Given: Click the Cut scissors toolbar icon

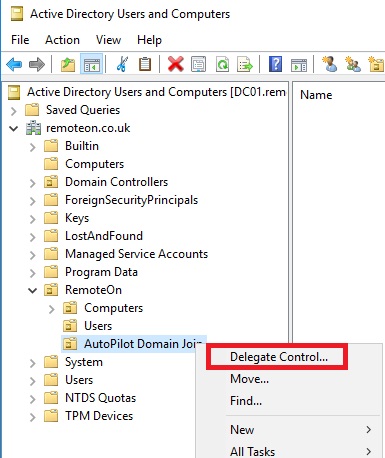Looking at the screenshot, I should coord(122,64).
